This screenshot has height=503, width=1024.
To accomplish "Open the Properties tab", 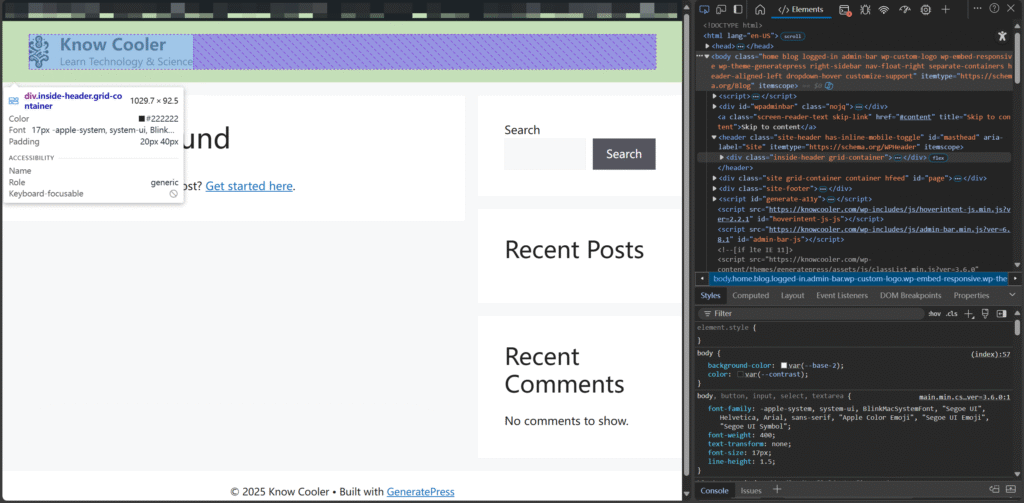I will [x=972, y=295].
